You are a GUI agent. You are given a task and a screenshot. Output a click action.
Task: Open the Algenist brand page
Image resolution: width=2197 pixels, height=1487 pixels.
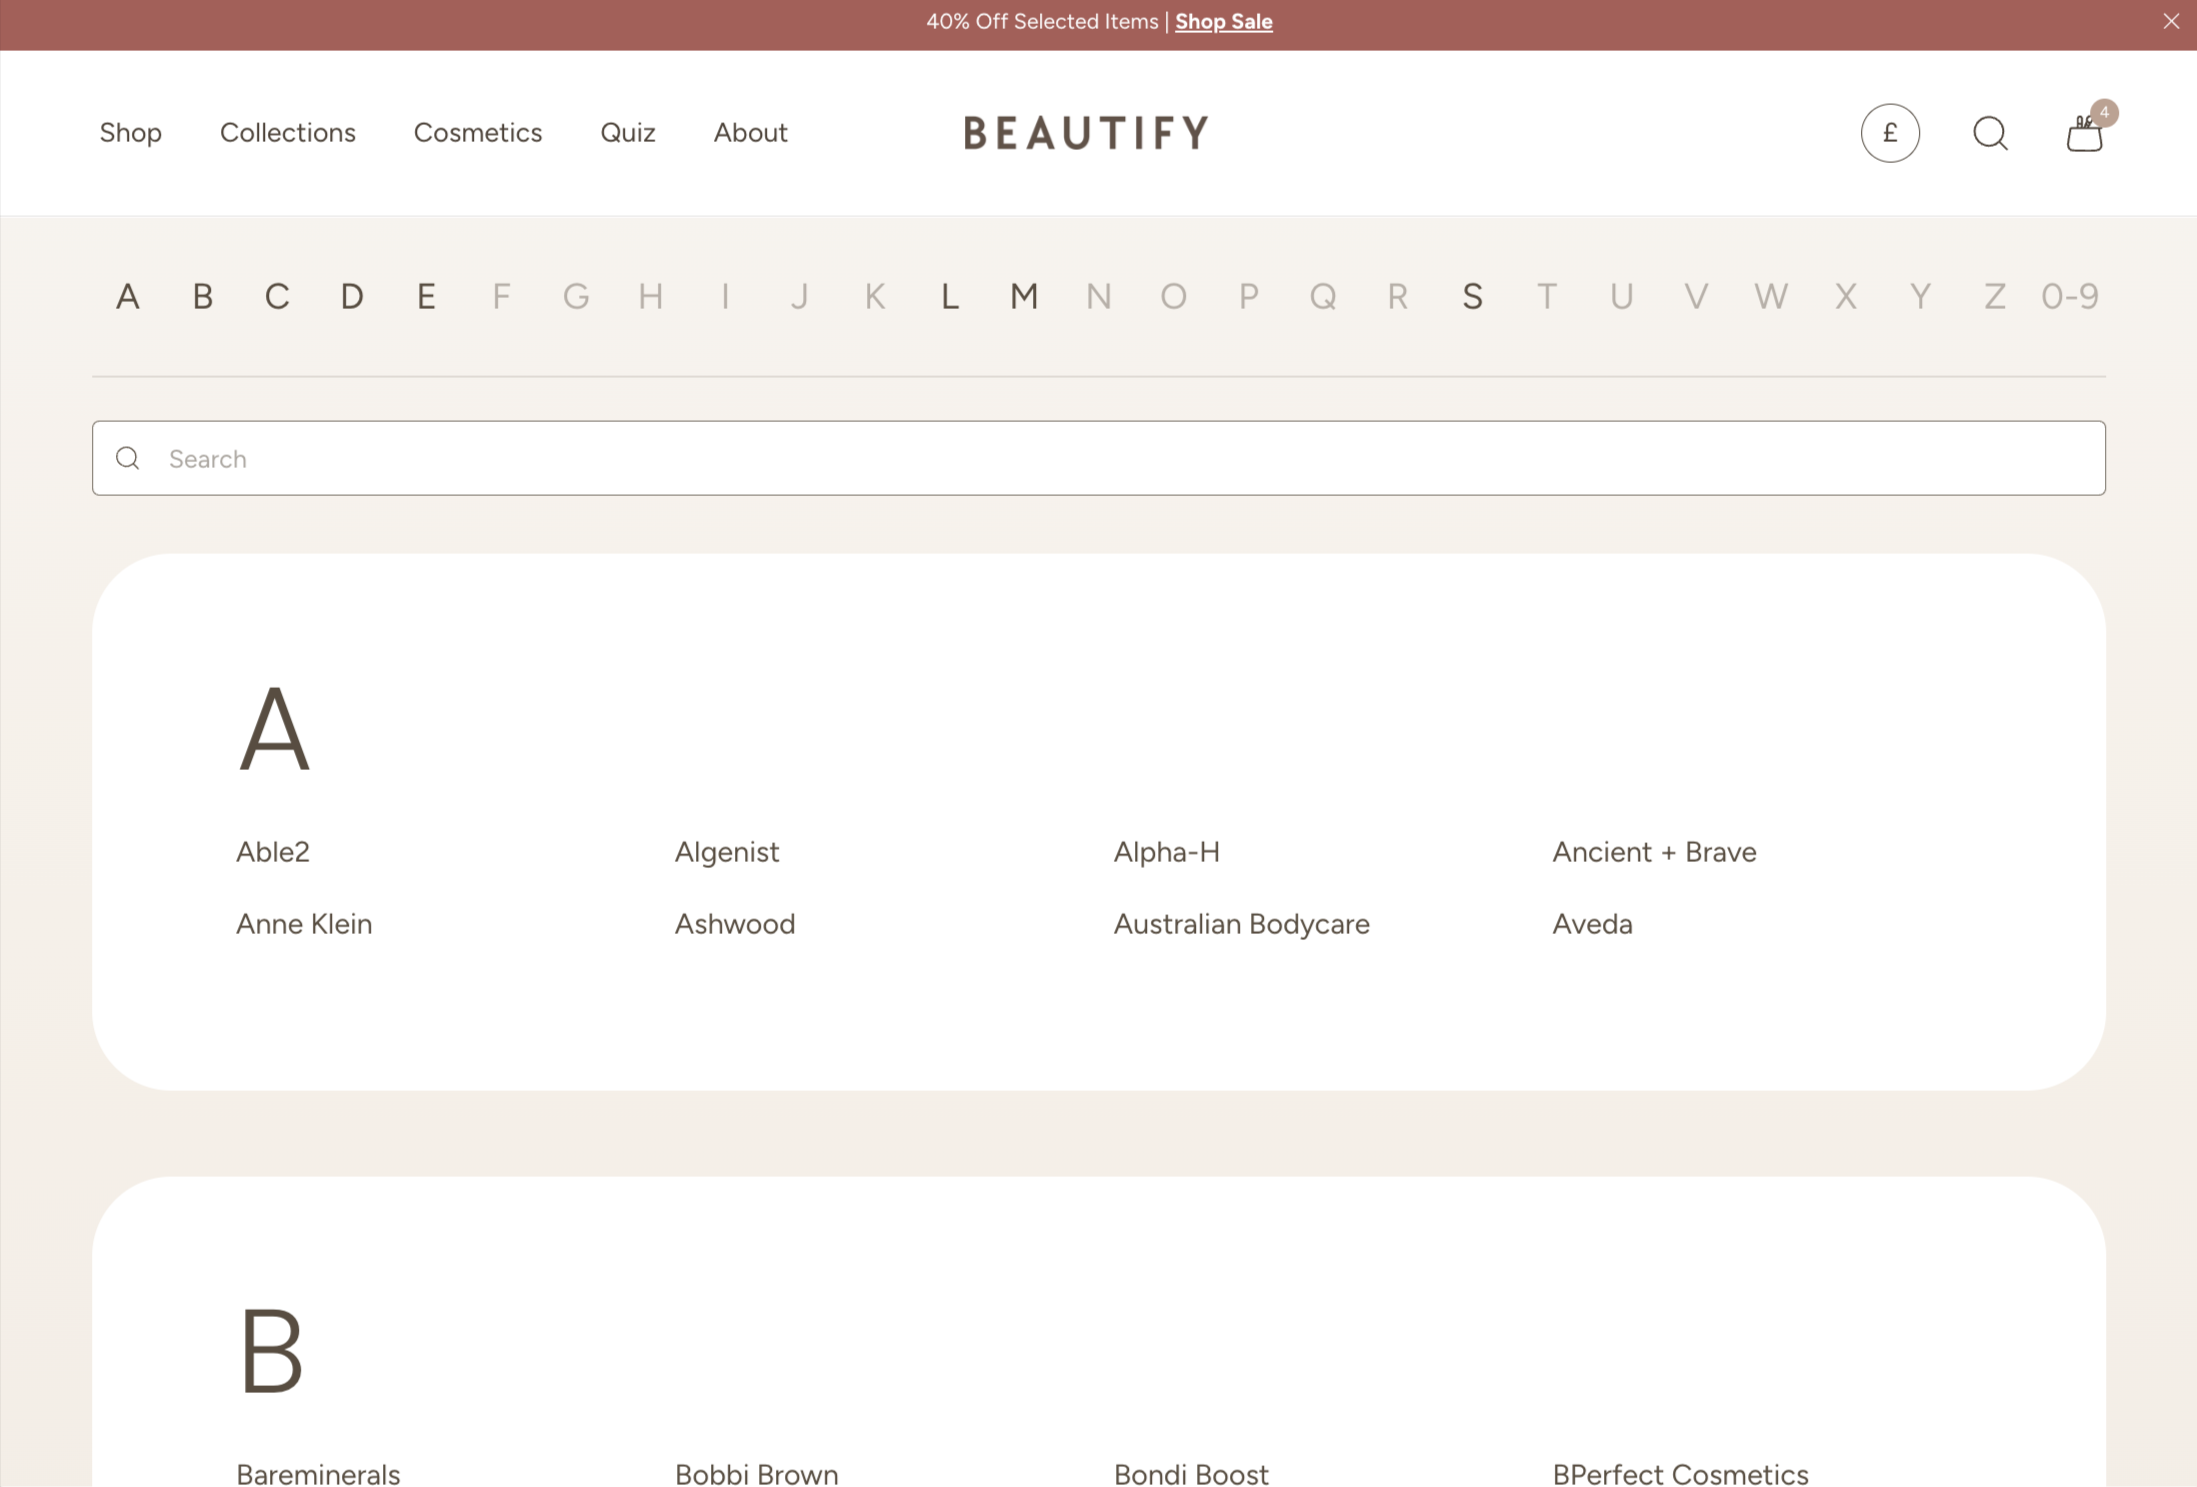[727, 852]
